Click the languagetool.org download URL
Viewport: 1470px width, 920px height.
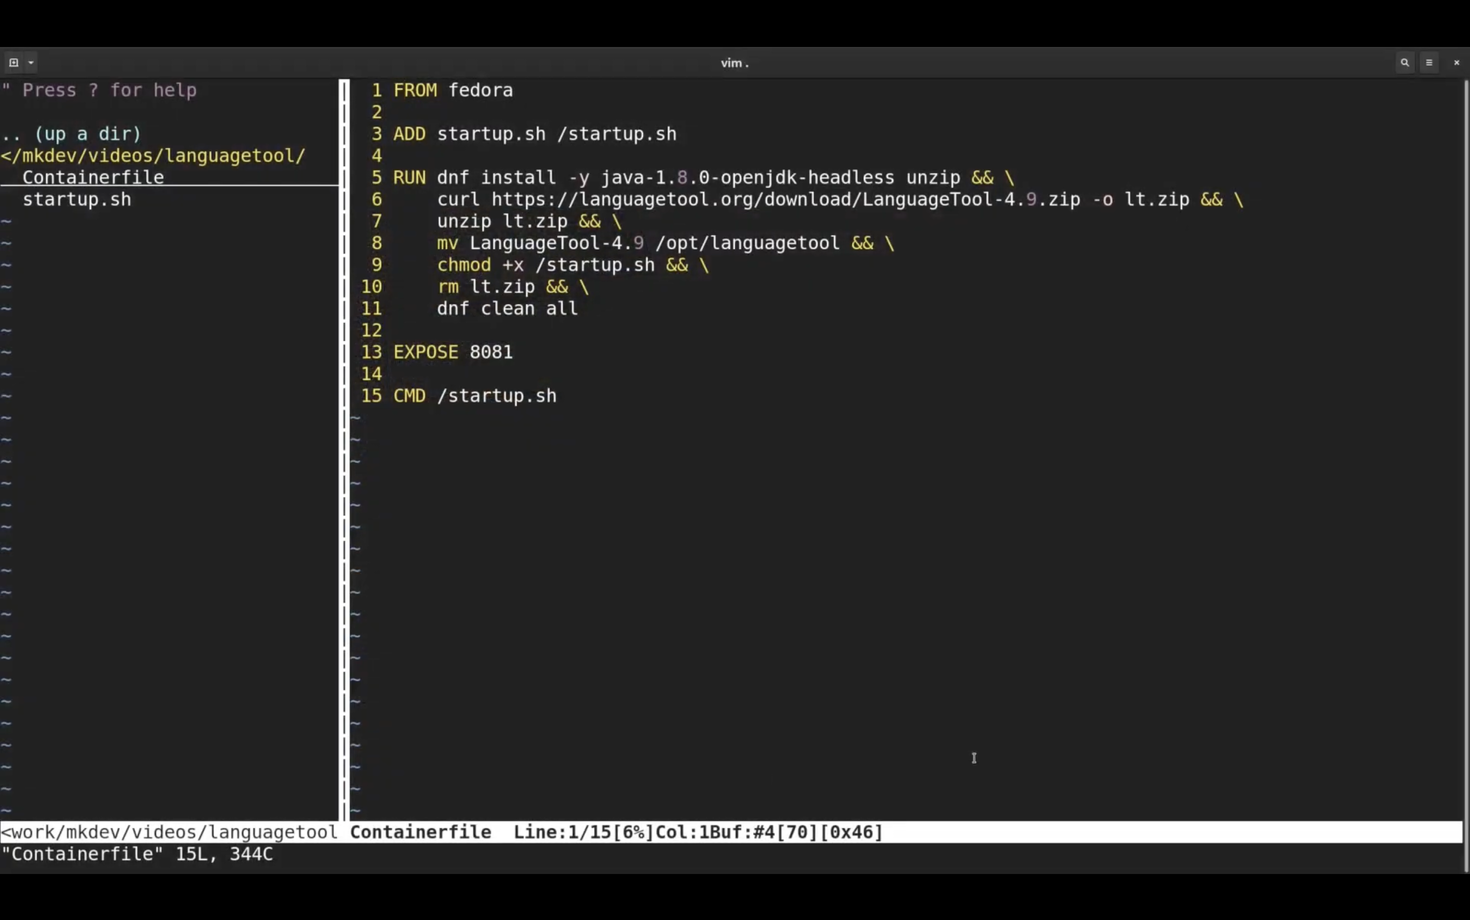pos(786,199)
